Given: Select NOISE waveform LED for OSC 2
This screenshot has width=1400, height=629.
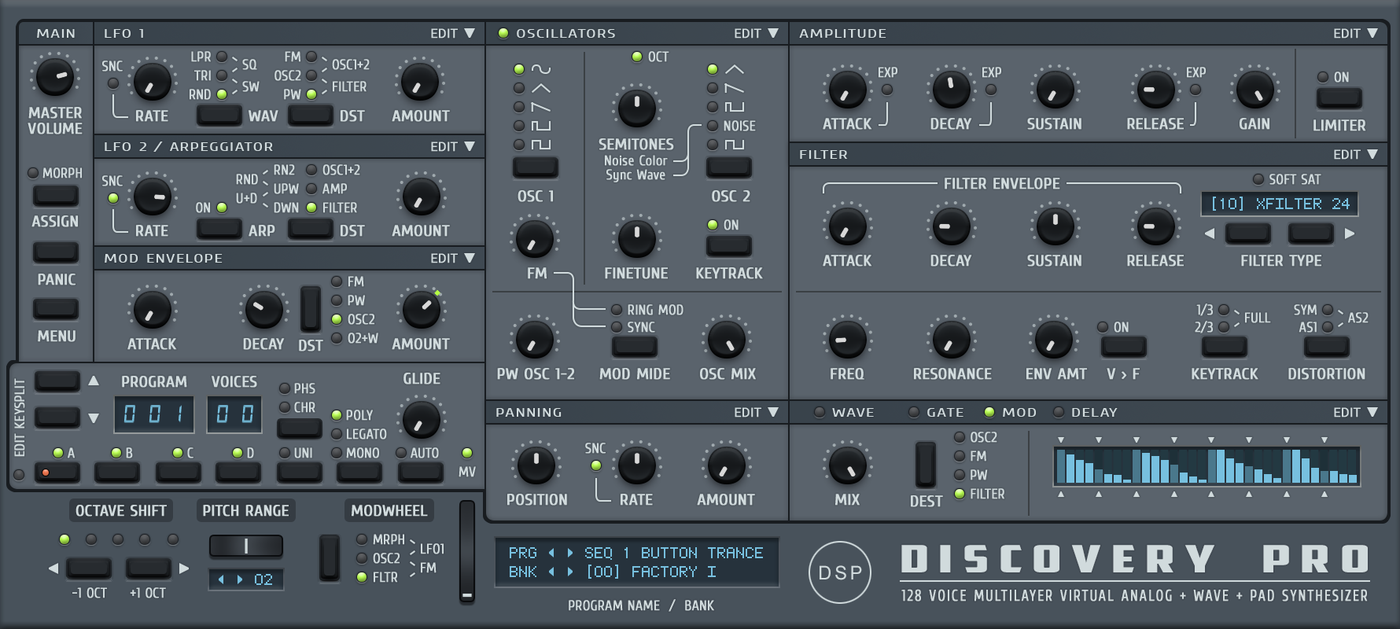Looking at the screenshot, I should (x=712, y=125).
